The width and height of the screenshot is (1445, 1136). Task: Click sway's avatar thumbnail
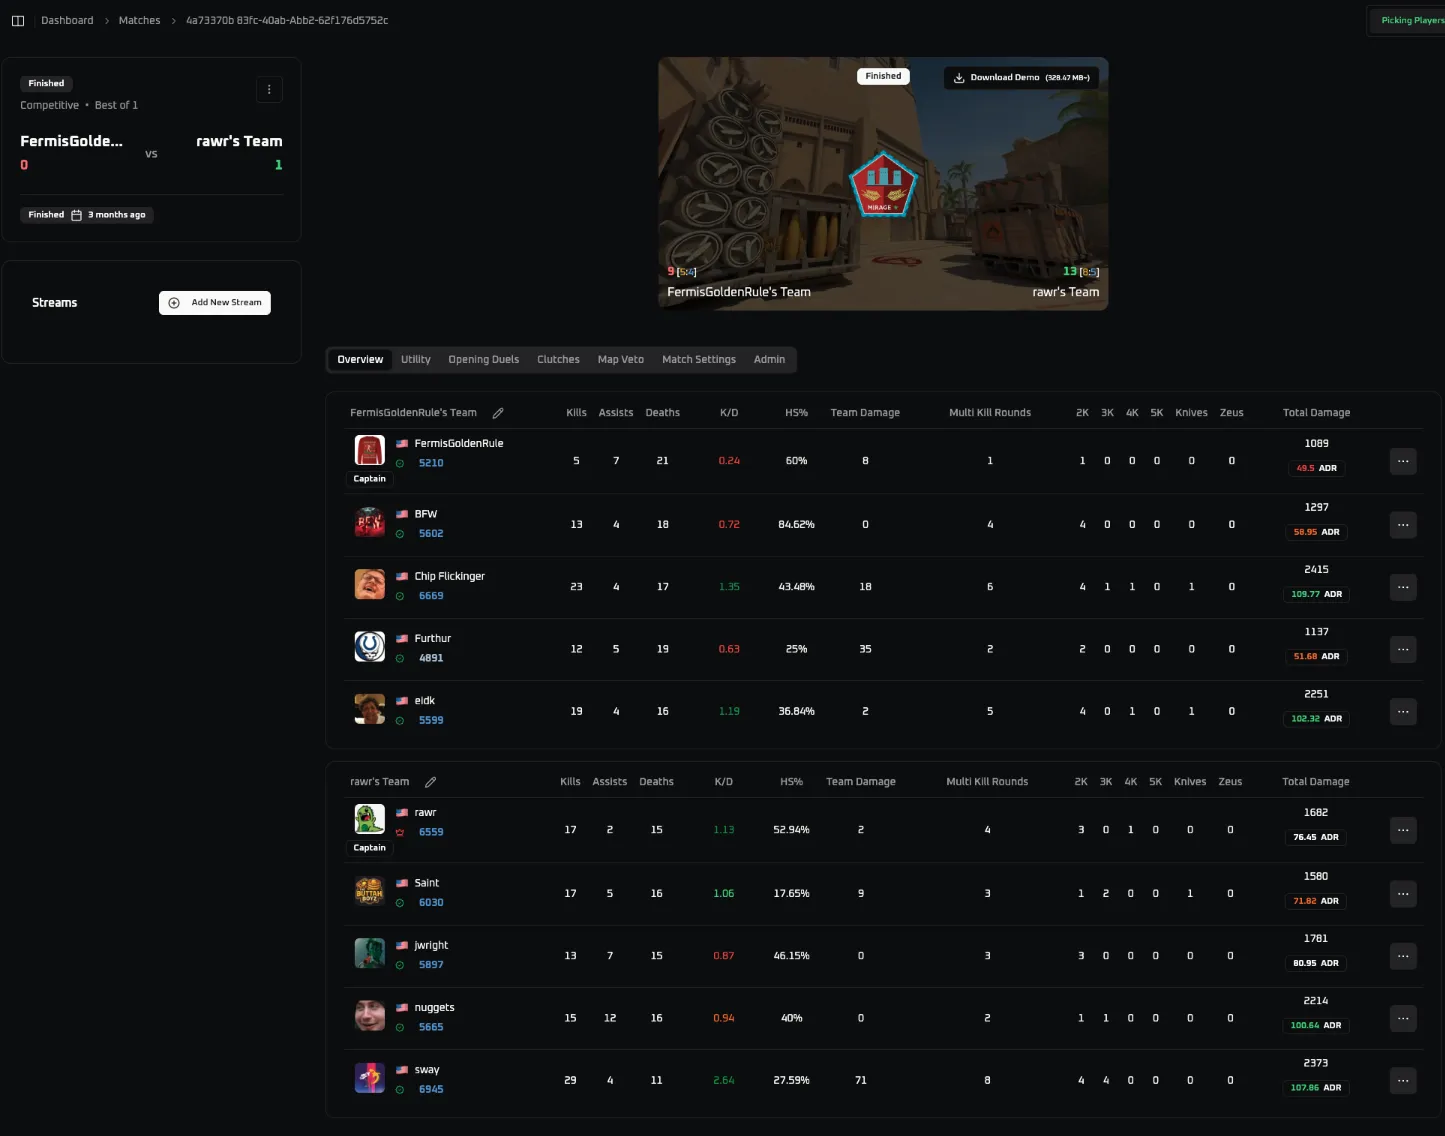(369, 1078)
